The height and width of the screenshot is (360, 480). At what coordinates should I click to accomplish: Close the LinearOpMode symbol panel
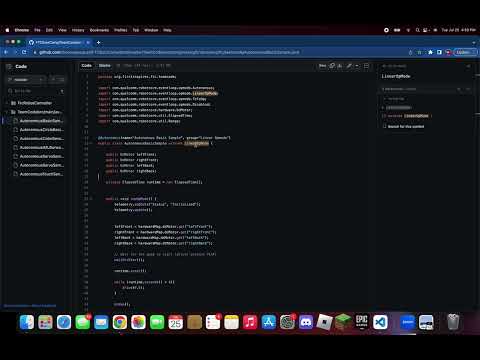[468, 66]
